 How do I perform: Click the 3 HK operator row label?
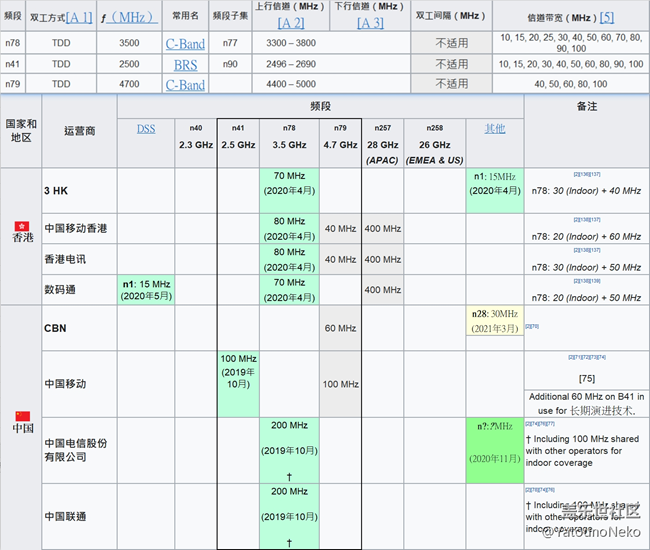pyautogui.click(x=56, y=191)
